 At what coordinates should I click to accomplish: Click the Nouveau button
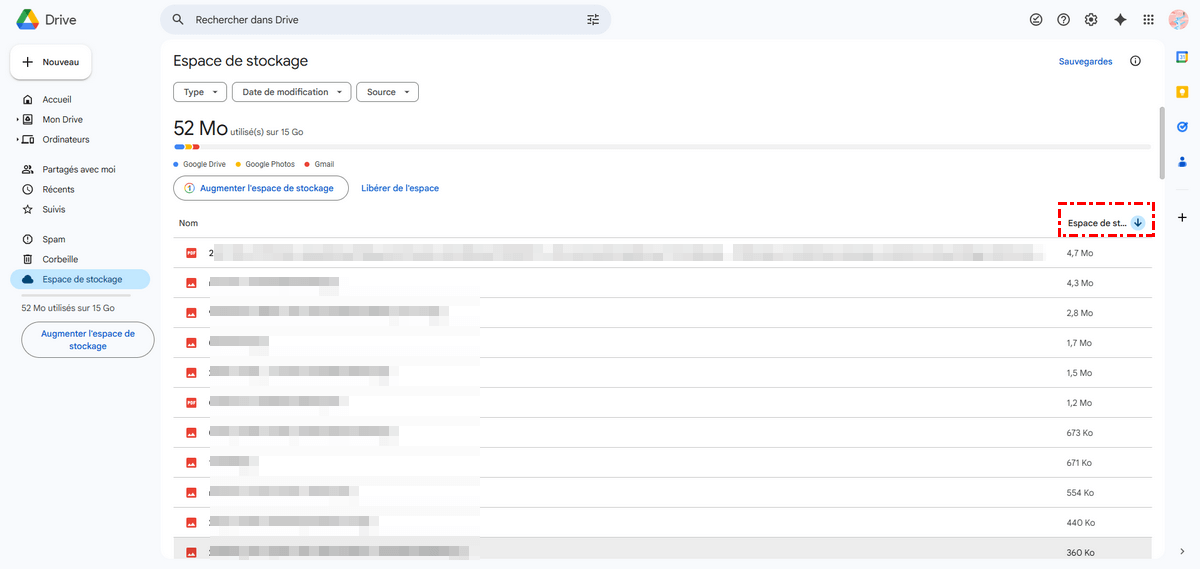coord(51,62)
